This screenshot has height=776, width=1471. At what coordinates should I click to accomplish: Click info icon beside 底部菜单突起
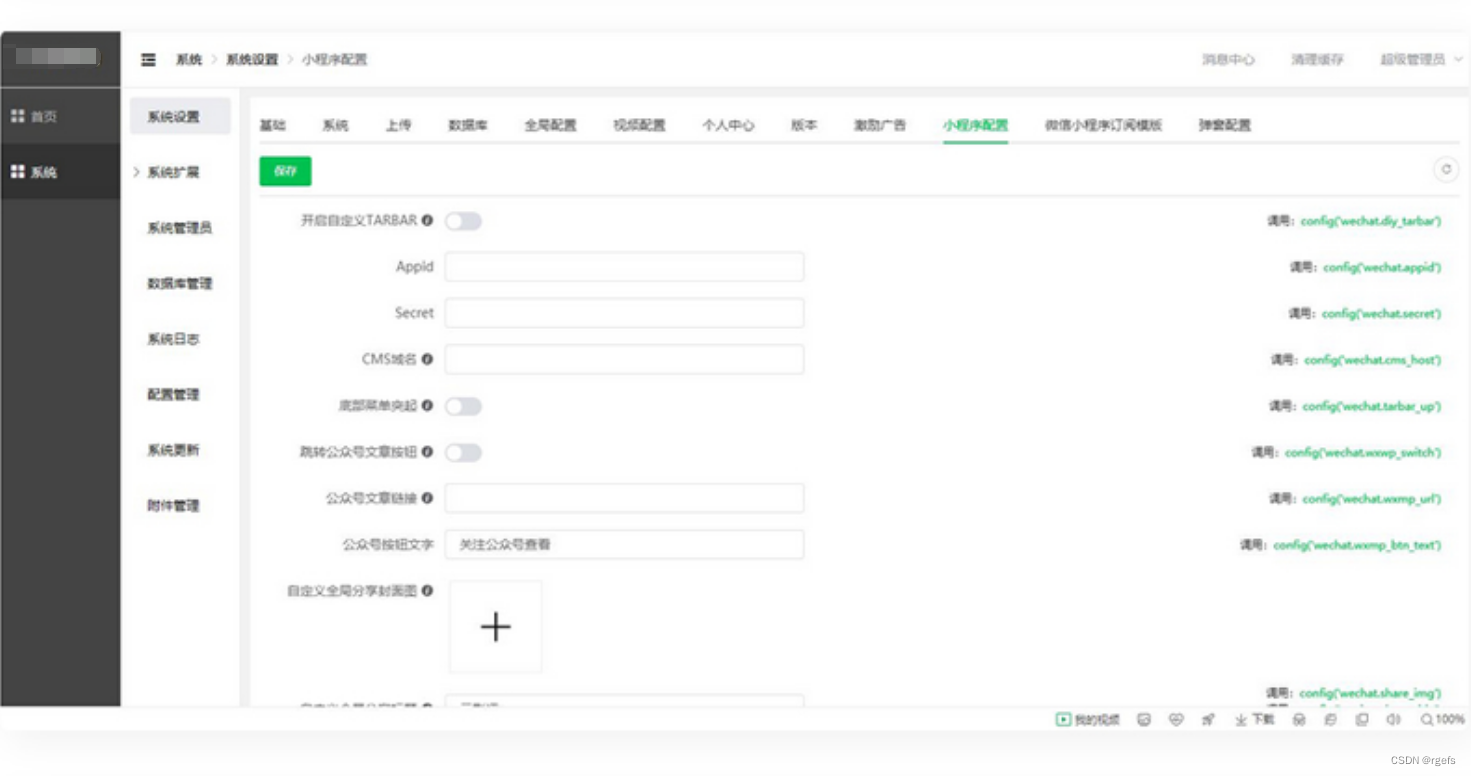coord(427,406)
